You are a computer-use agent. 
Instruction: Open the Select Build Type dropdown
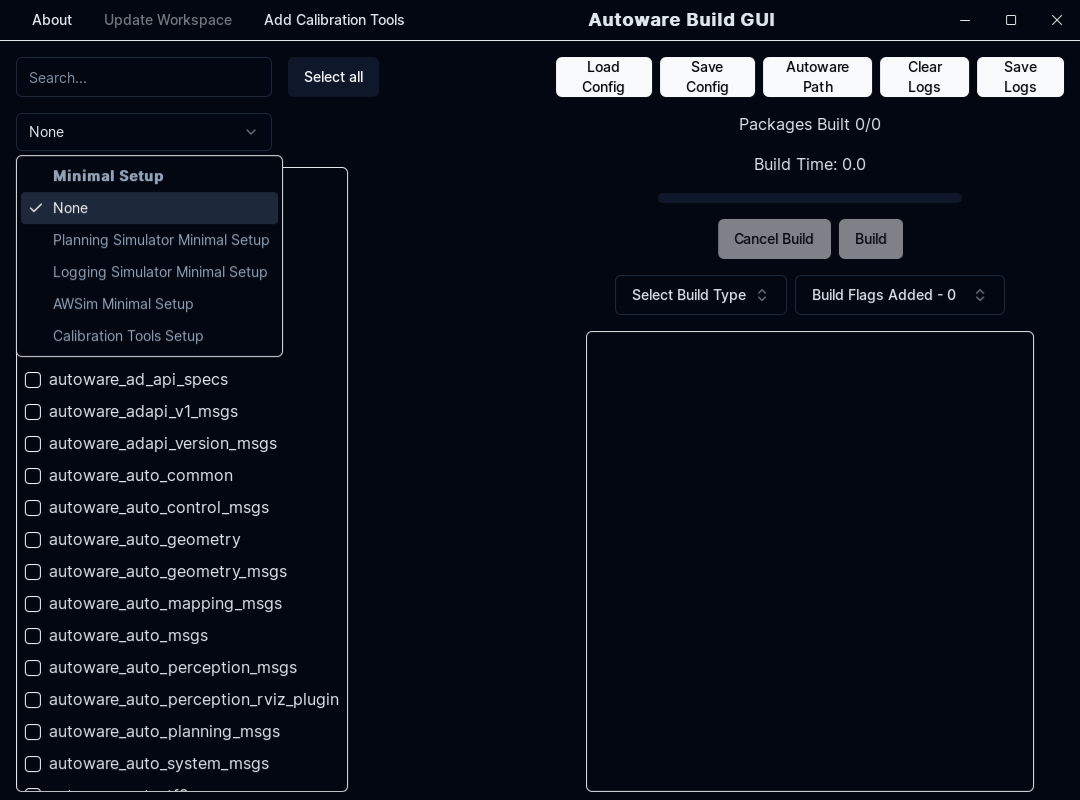(700, 295)
